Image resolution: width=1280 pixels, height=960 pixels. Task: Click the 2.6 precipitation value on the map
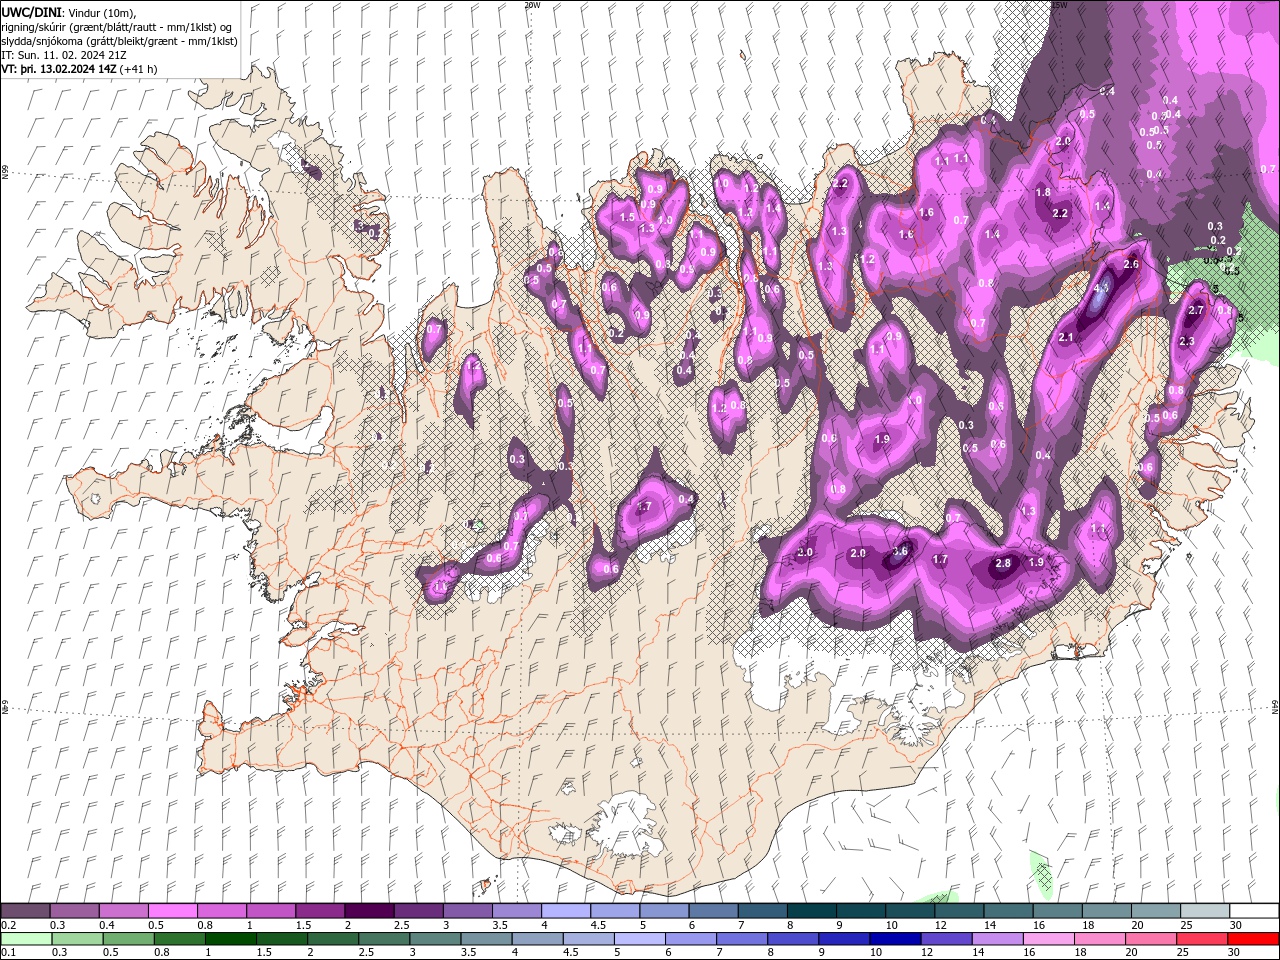click(x=1132, y=264)
